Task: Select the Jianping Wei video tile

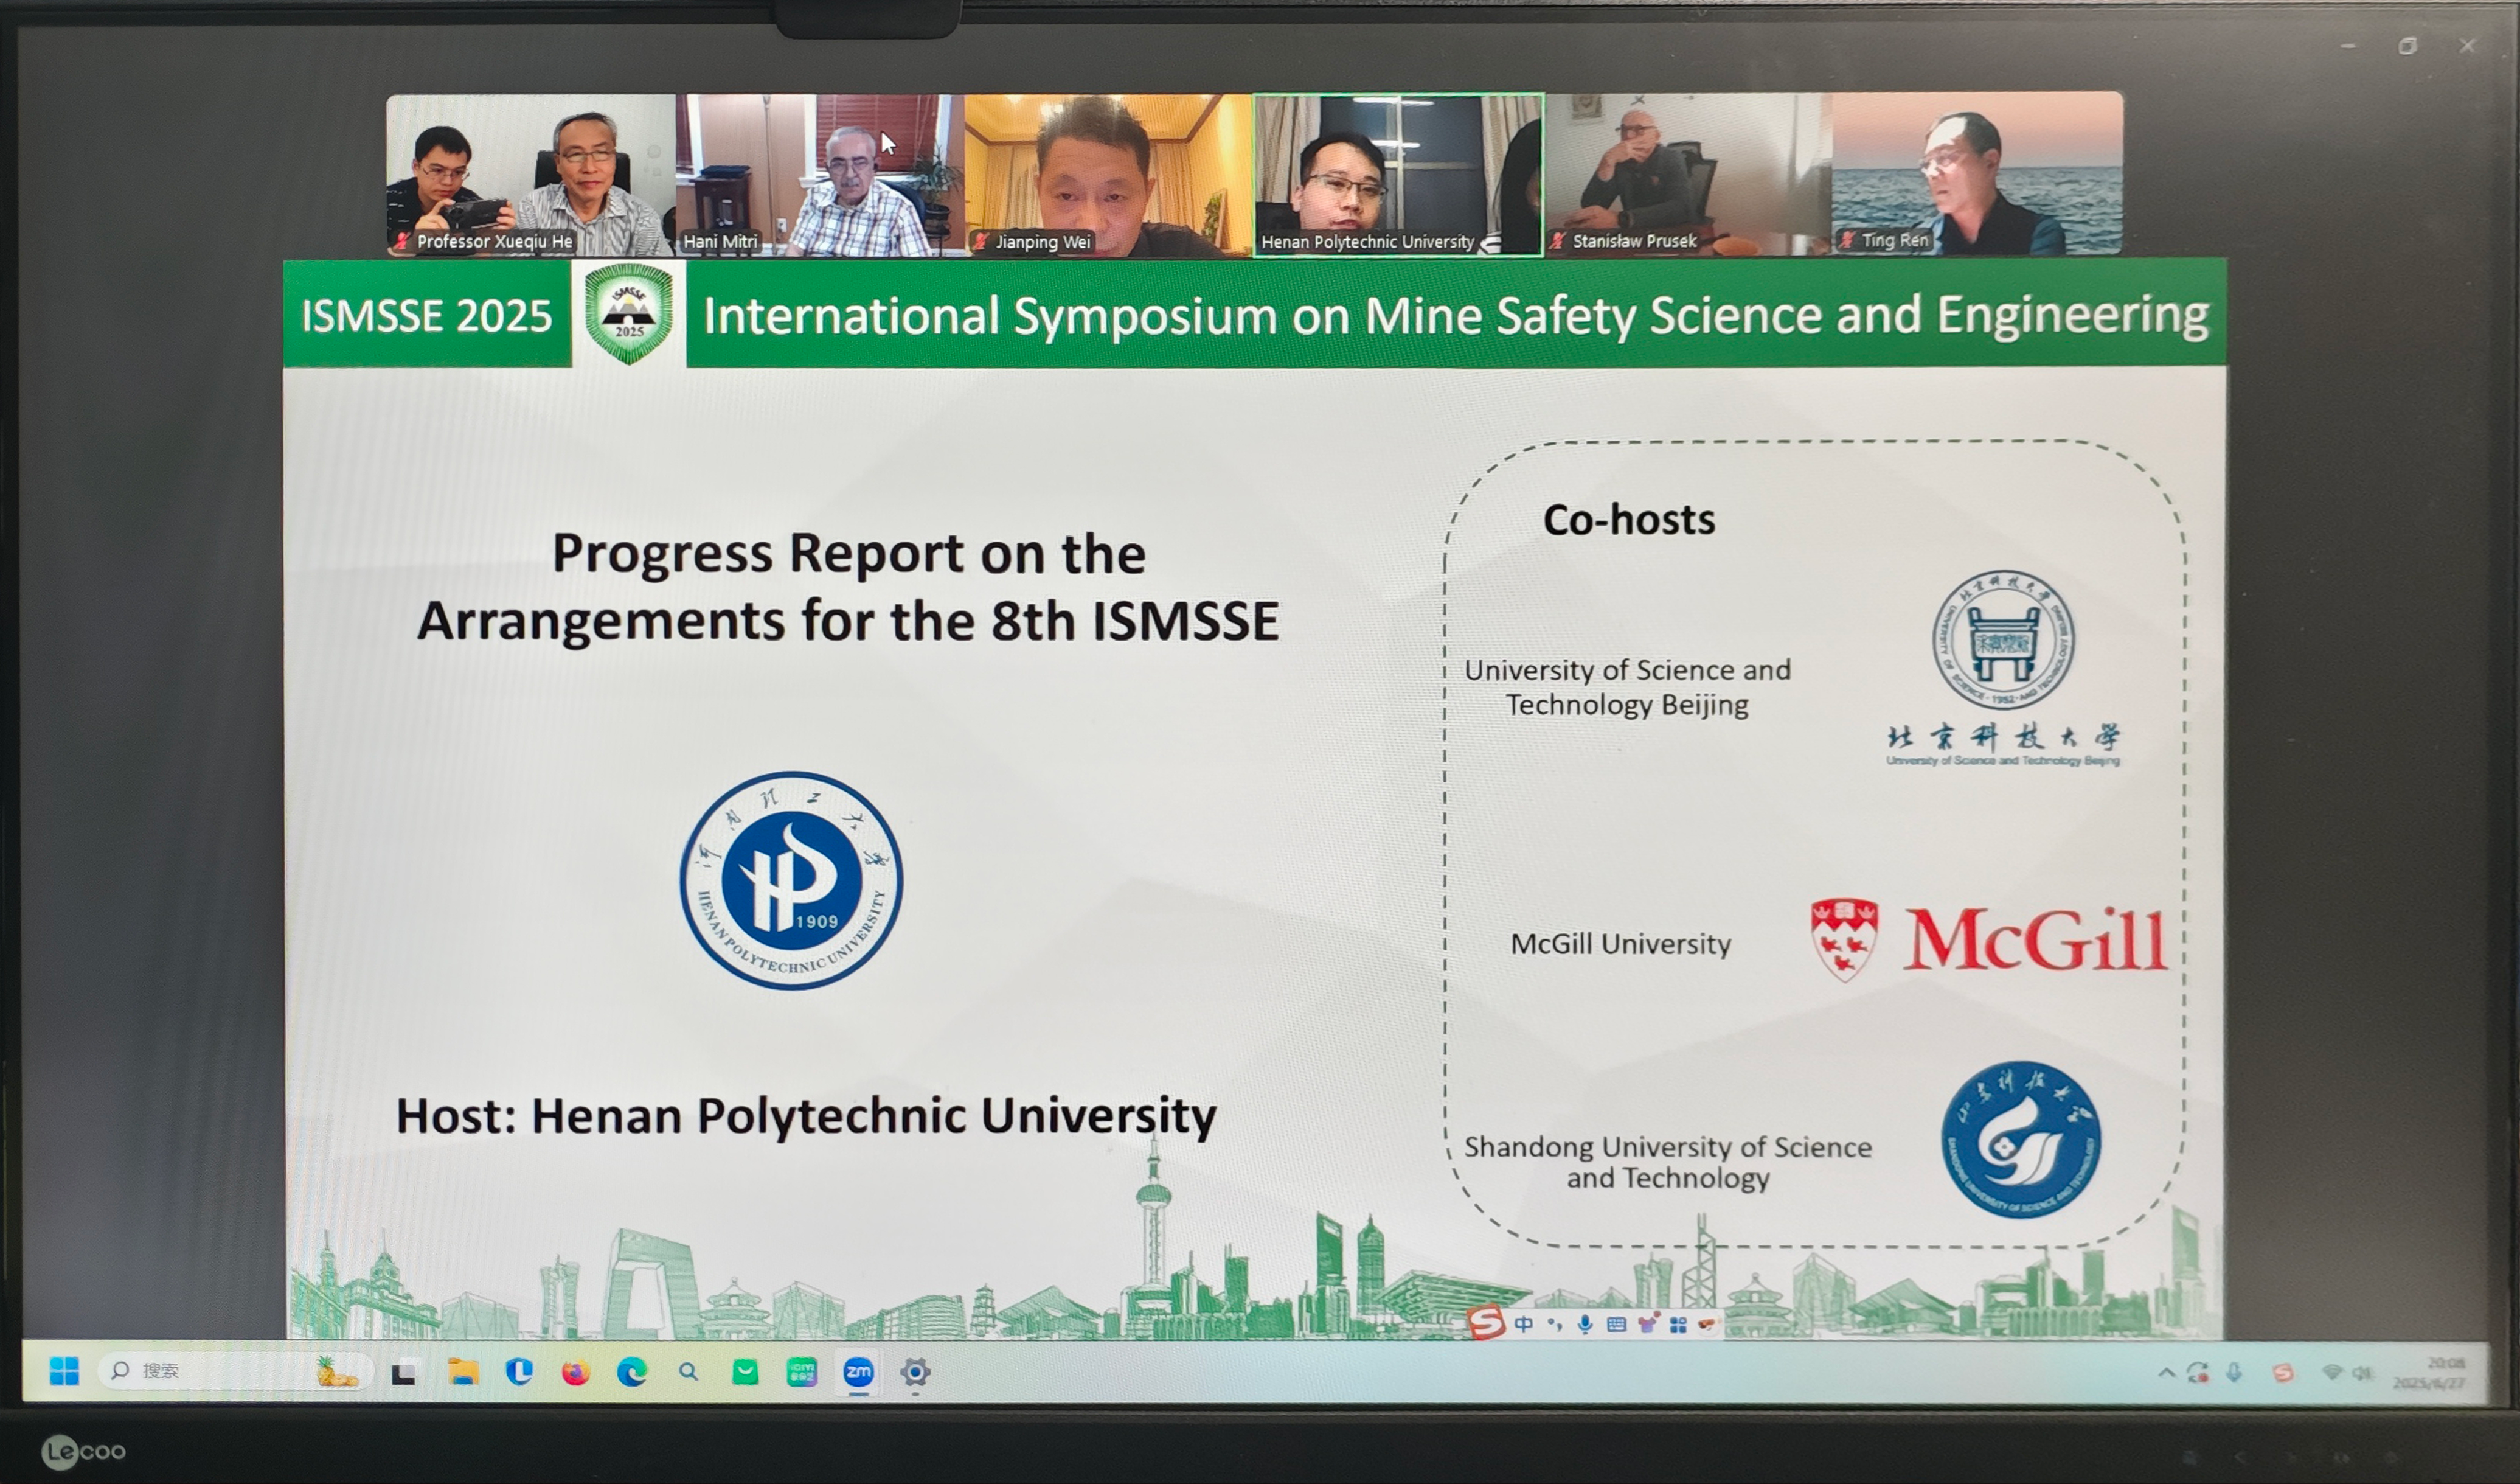Action: (1108, 175)
